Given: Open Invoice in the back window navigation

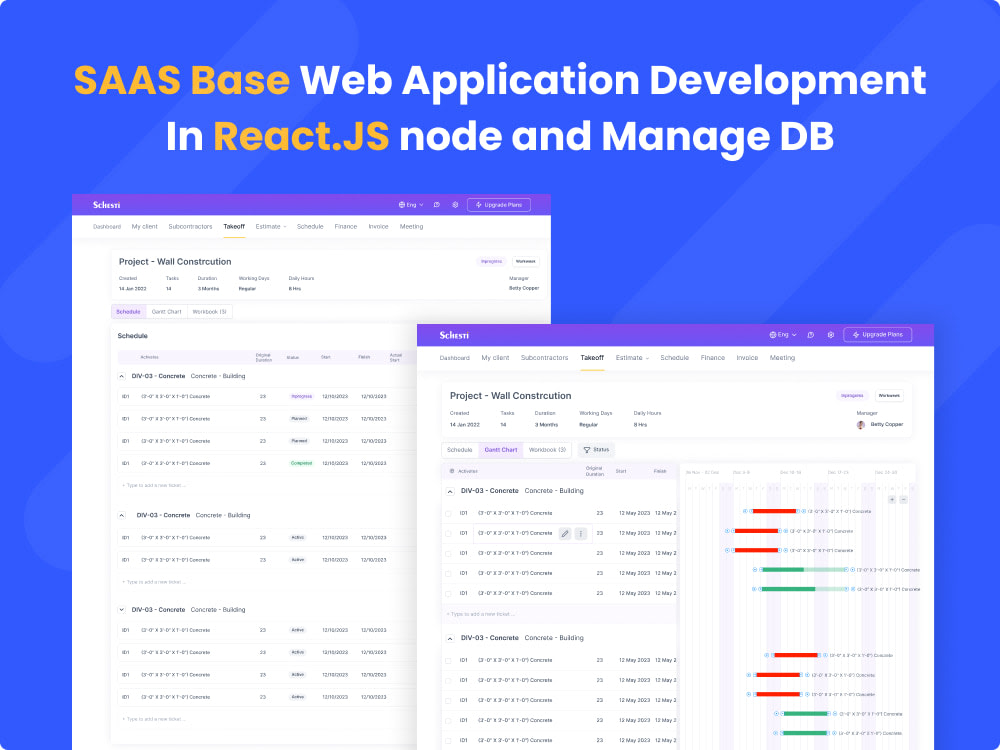Looking at the screenshot, I should click(378, 226).
